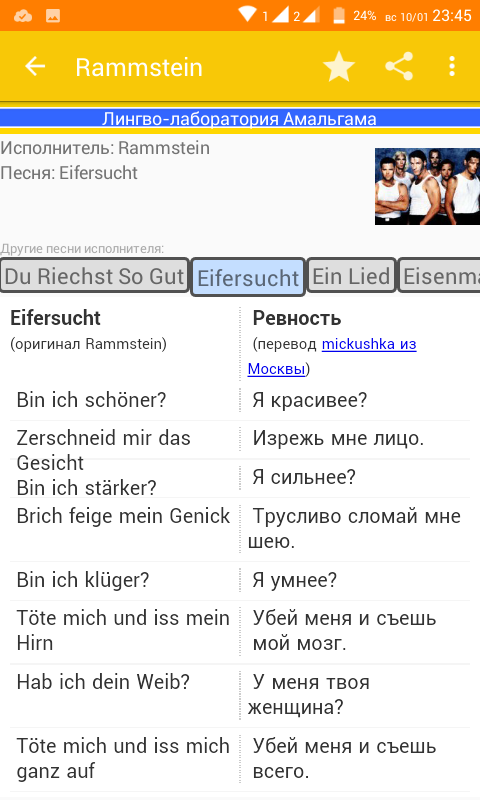480x800 pixels.
Task: Tap the translation line Я умнее?
Action: pyautogui.click(x=295, y=580)
